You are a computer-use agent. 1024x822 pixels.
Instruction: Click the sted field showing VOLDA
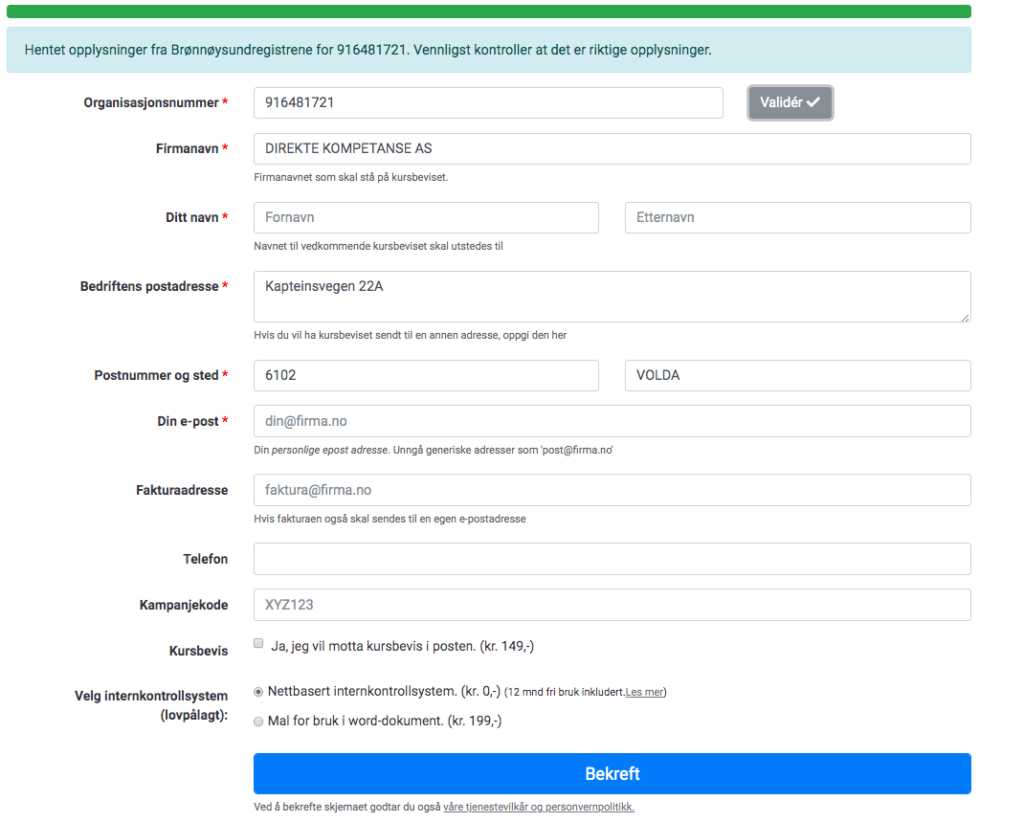[x=796, y=376]
